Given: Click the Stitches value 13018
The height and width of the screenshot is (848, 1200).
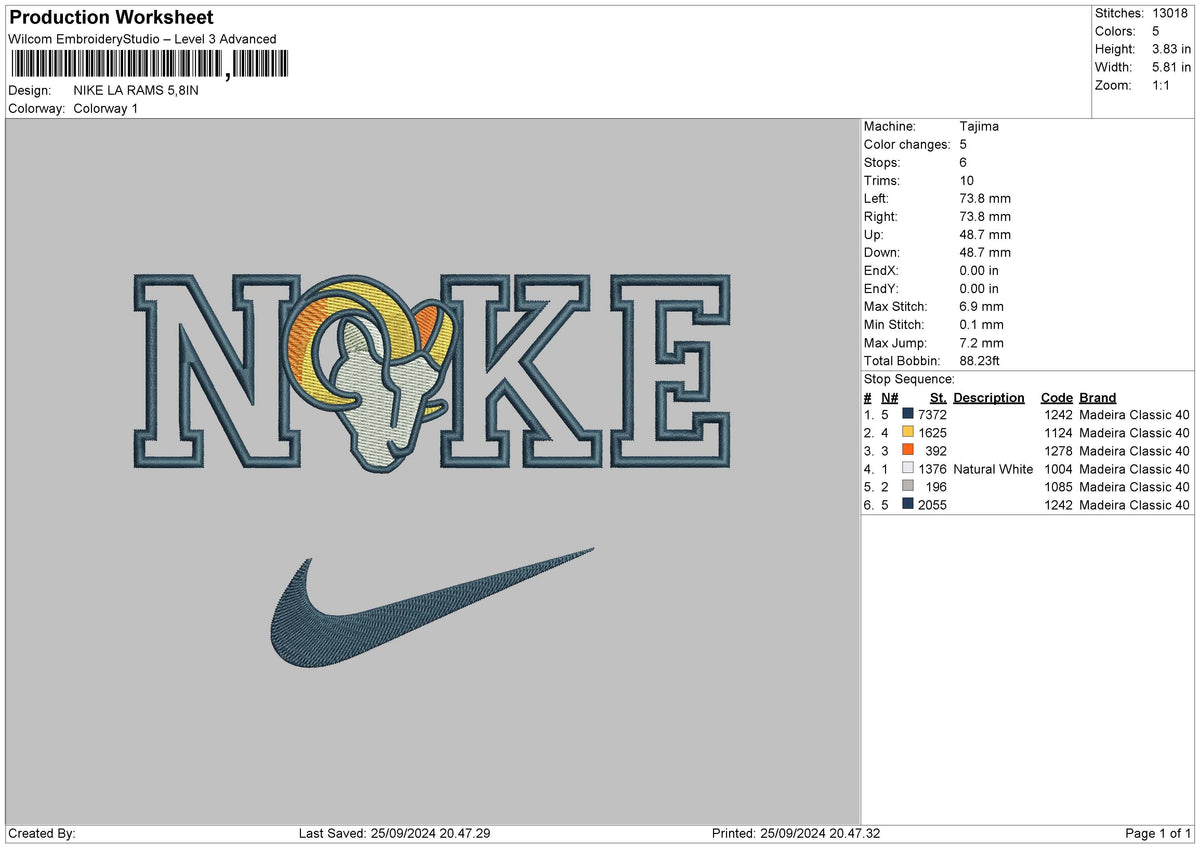Looking at the screenshot, I should pyautogui.click(x=1171, y=13).
